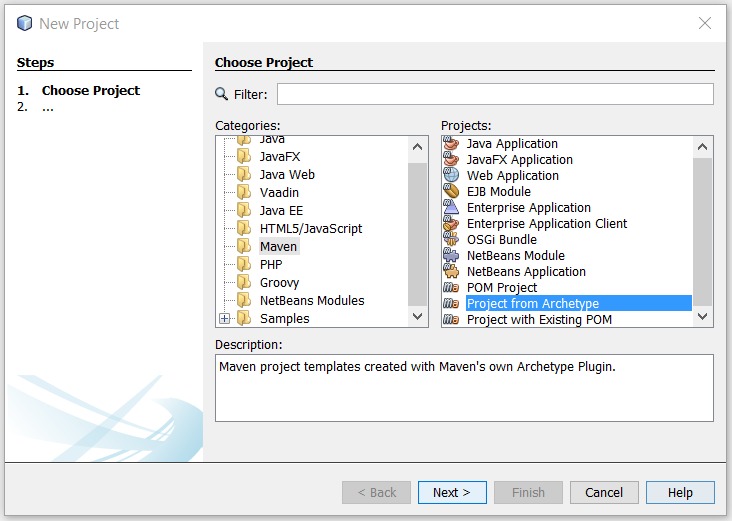The width and height of the screenshot is (732, 521).
Task: Select the Vaadin category
Action: pyautogui.click(x=279, y=192)
